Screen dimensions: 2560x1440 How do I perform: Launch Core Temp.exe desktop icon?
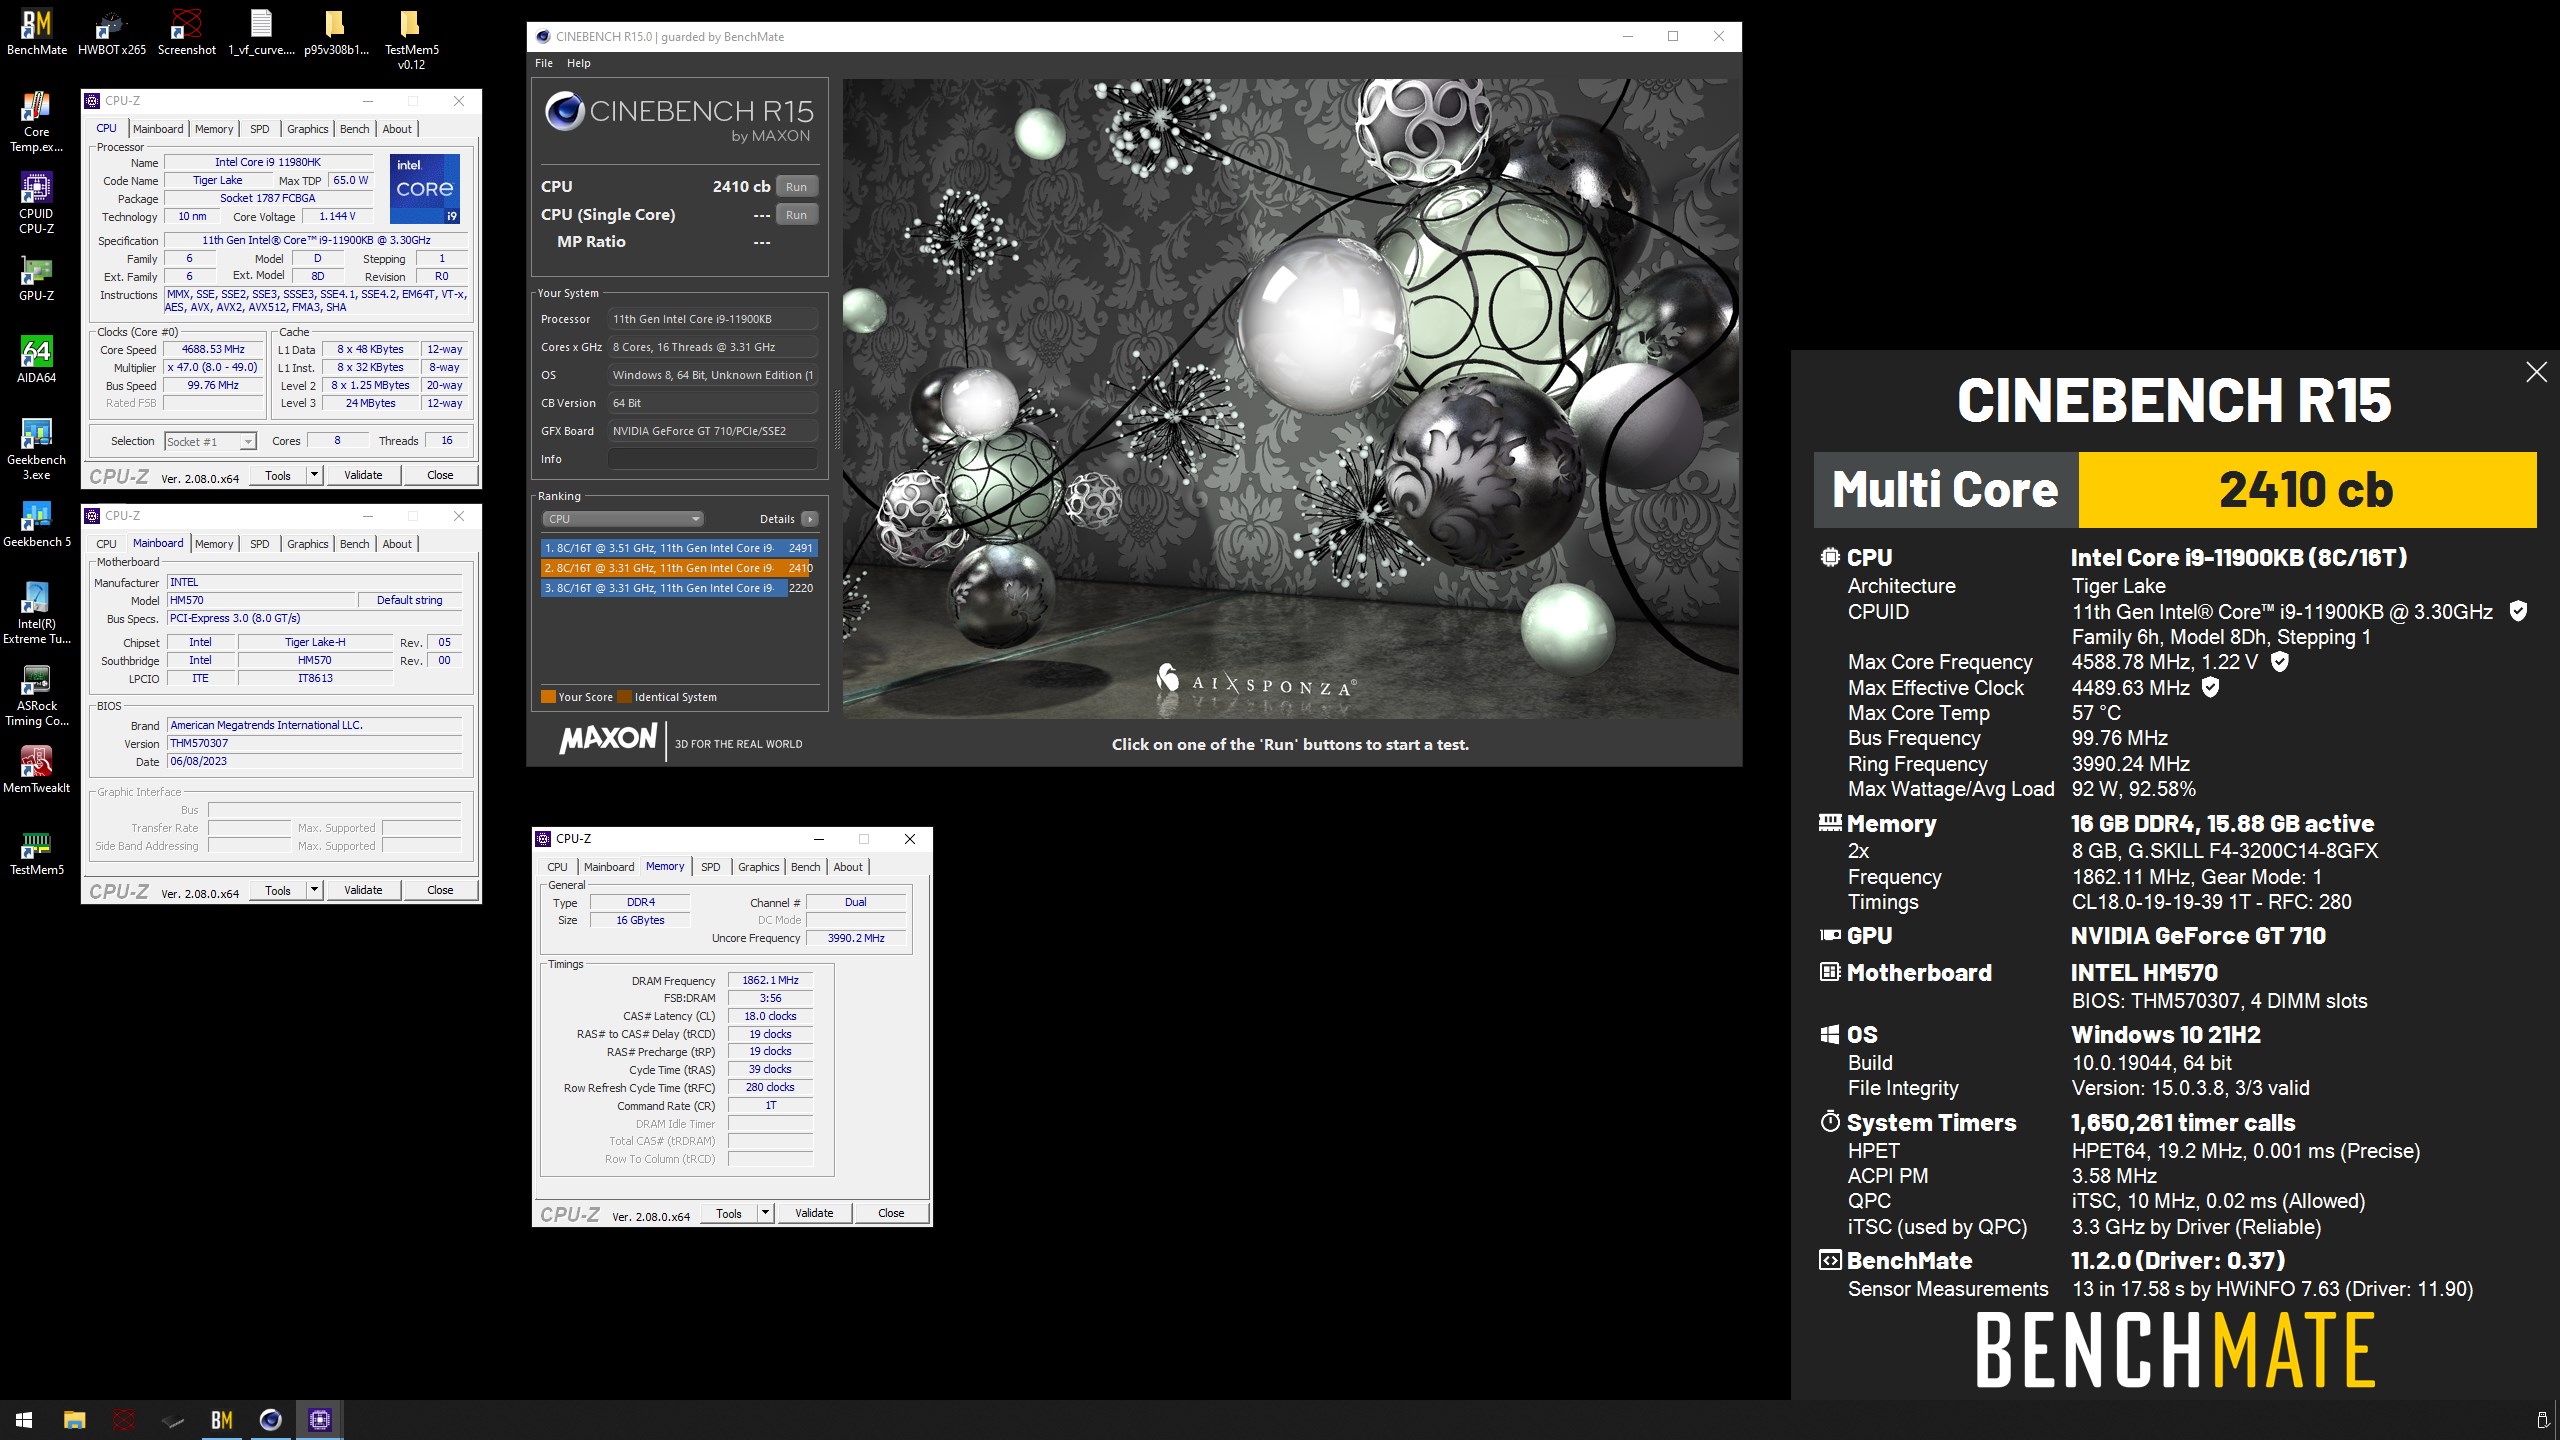(37, 120)
